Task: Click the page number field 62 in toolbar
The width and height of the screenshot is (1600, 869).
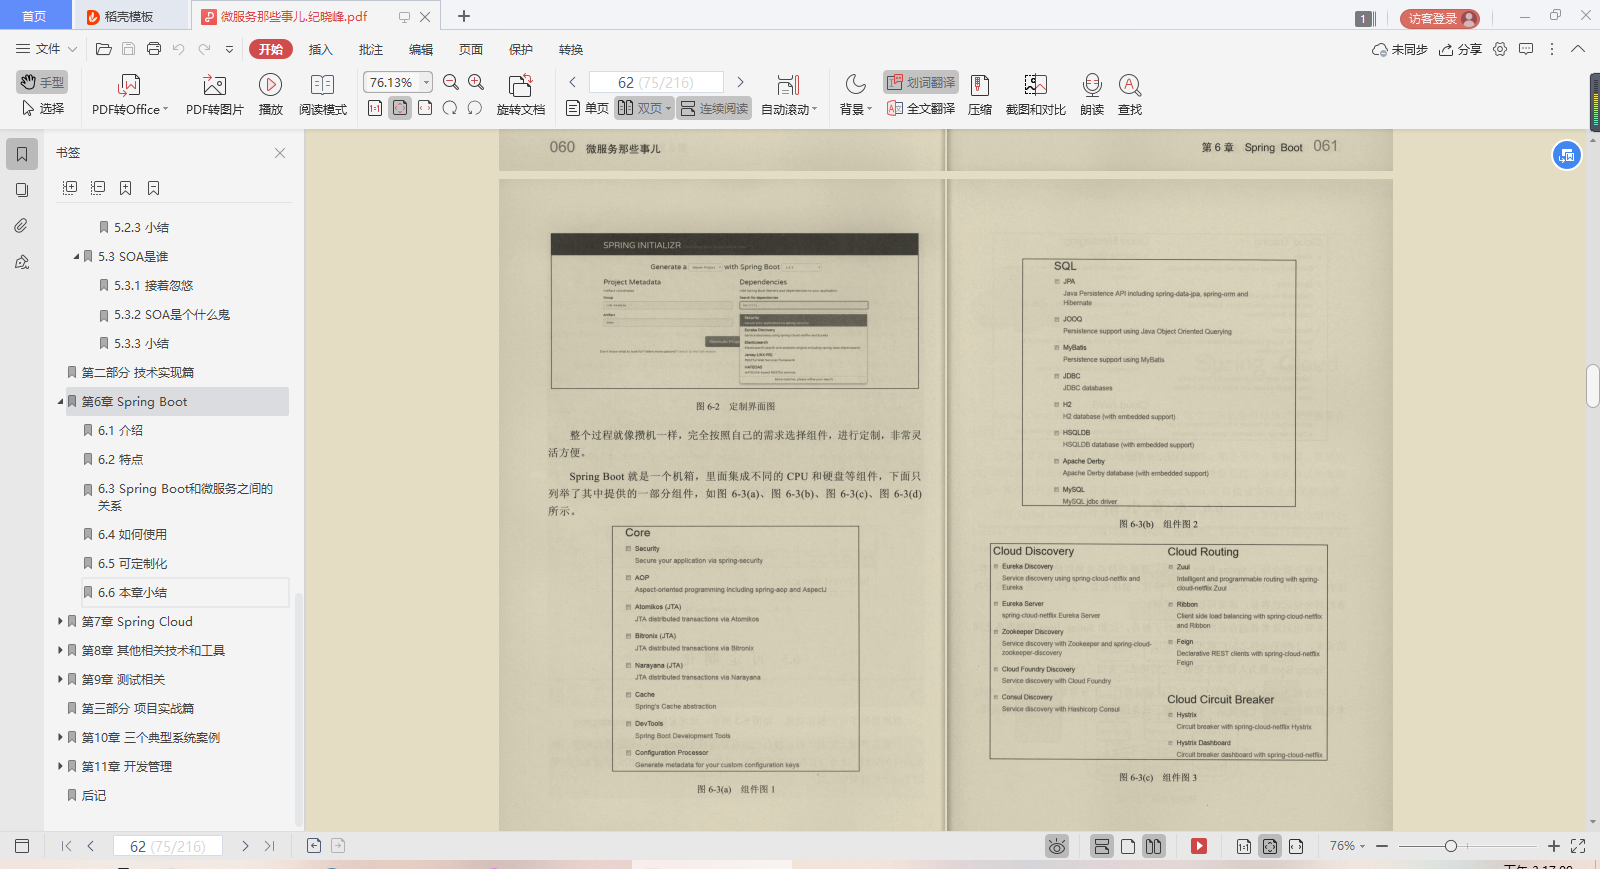Action: tap(656, 82)
